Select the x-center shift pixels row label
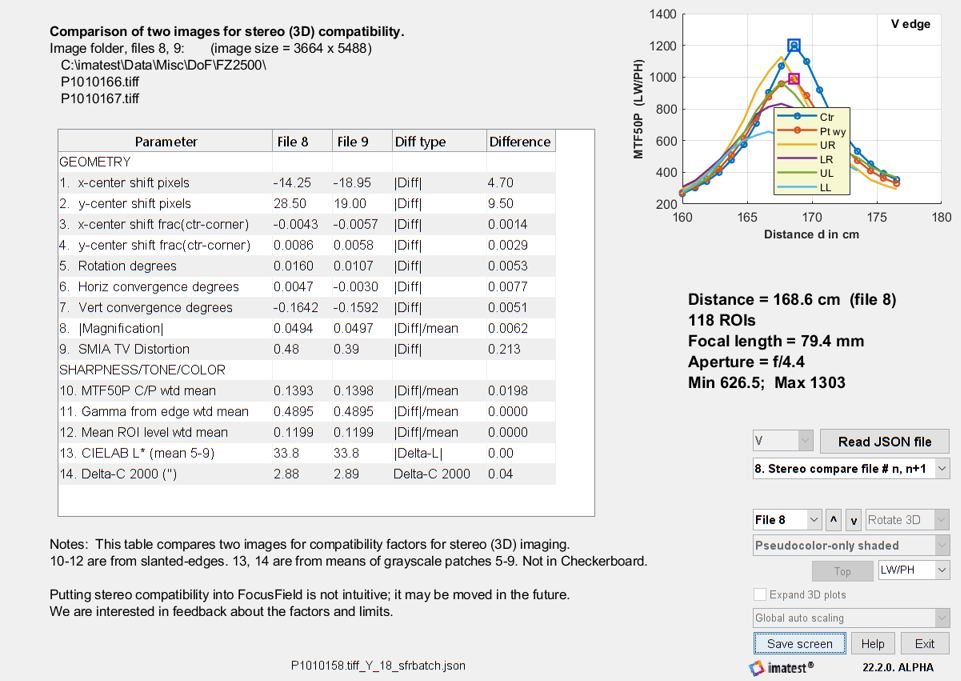The width and height of the screenshot is (961, 681). pos(124,183)
